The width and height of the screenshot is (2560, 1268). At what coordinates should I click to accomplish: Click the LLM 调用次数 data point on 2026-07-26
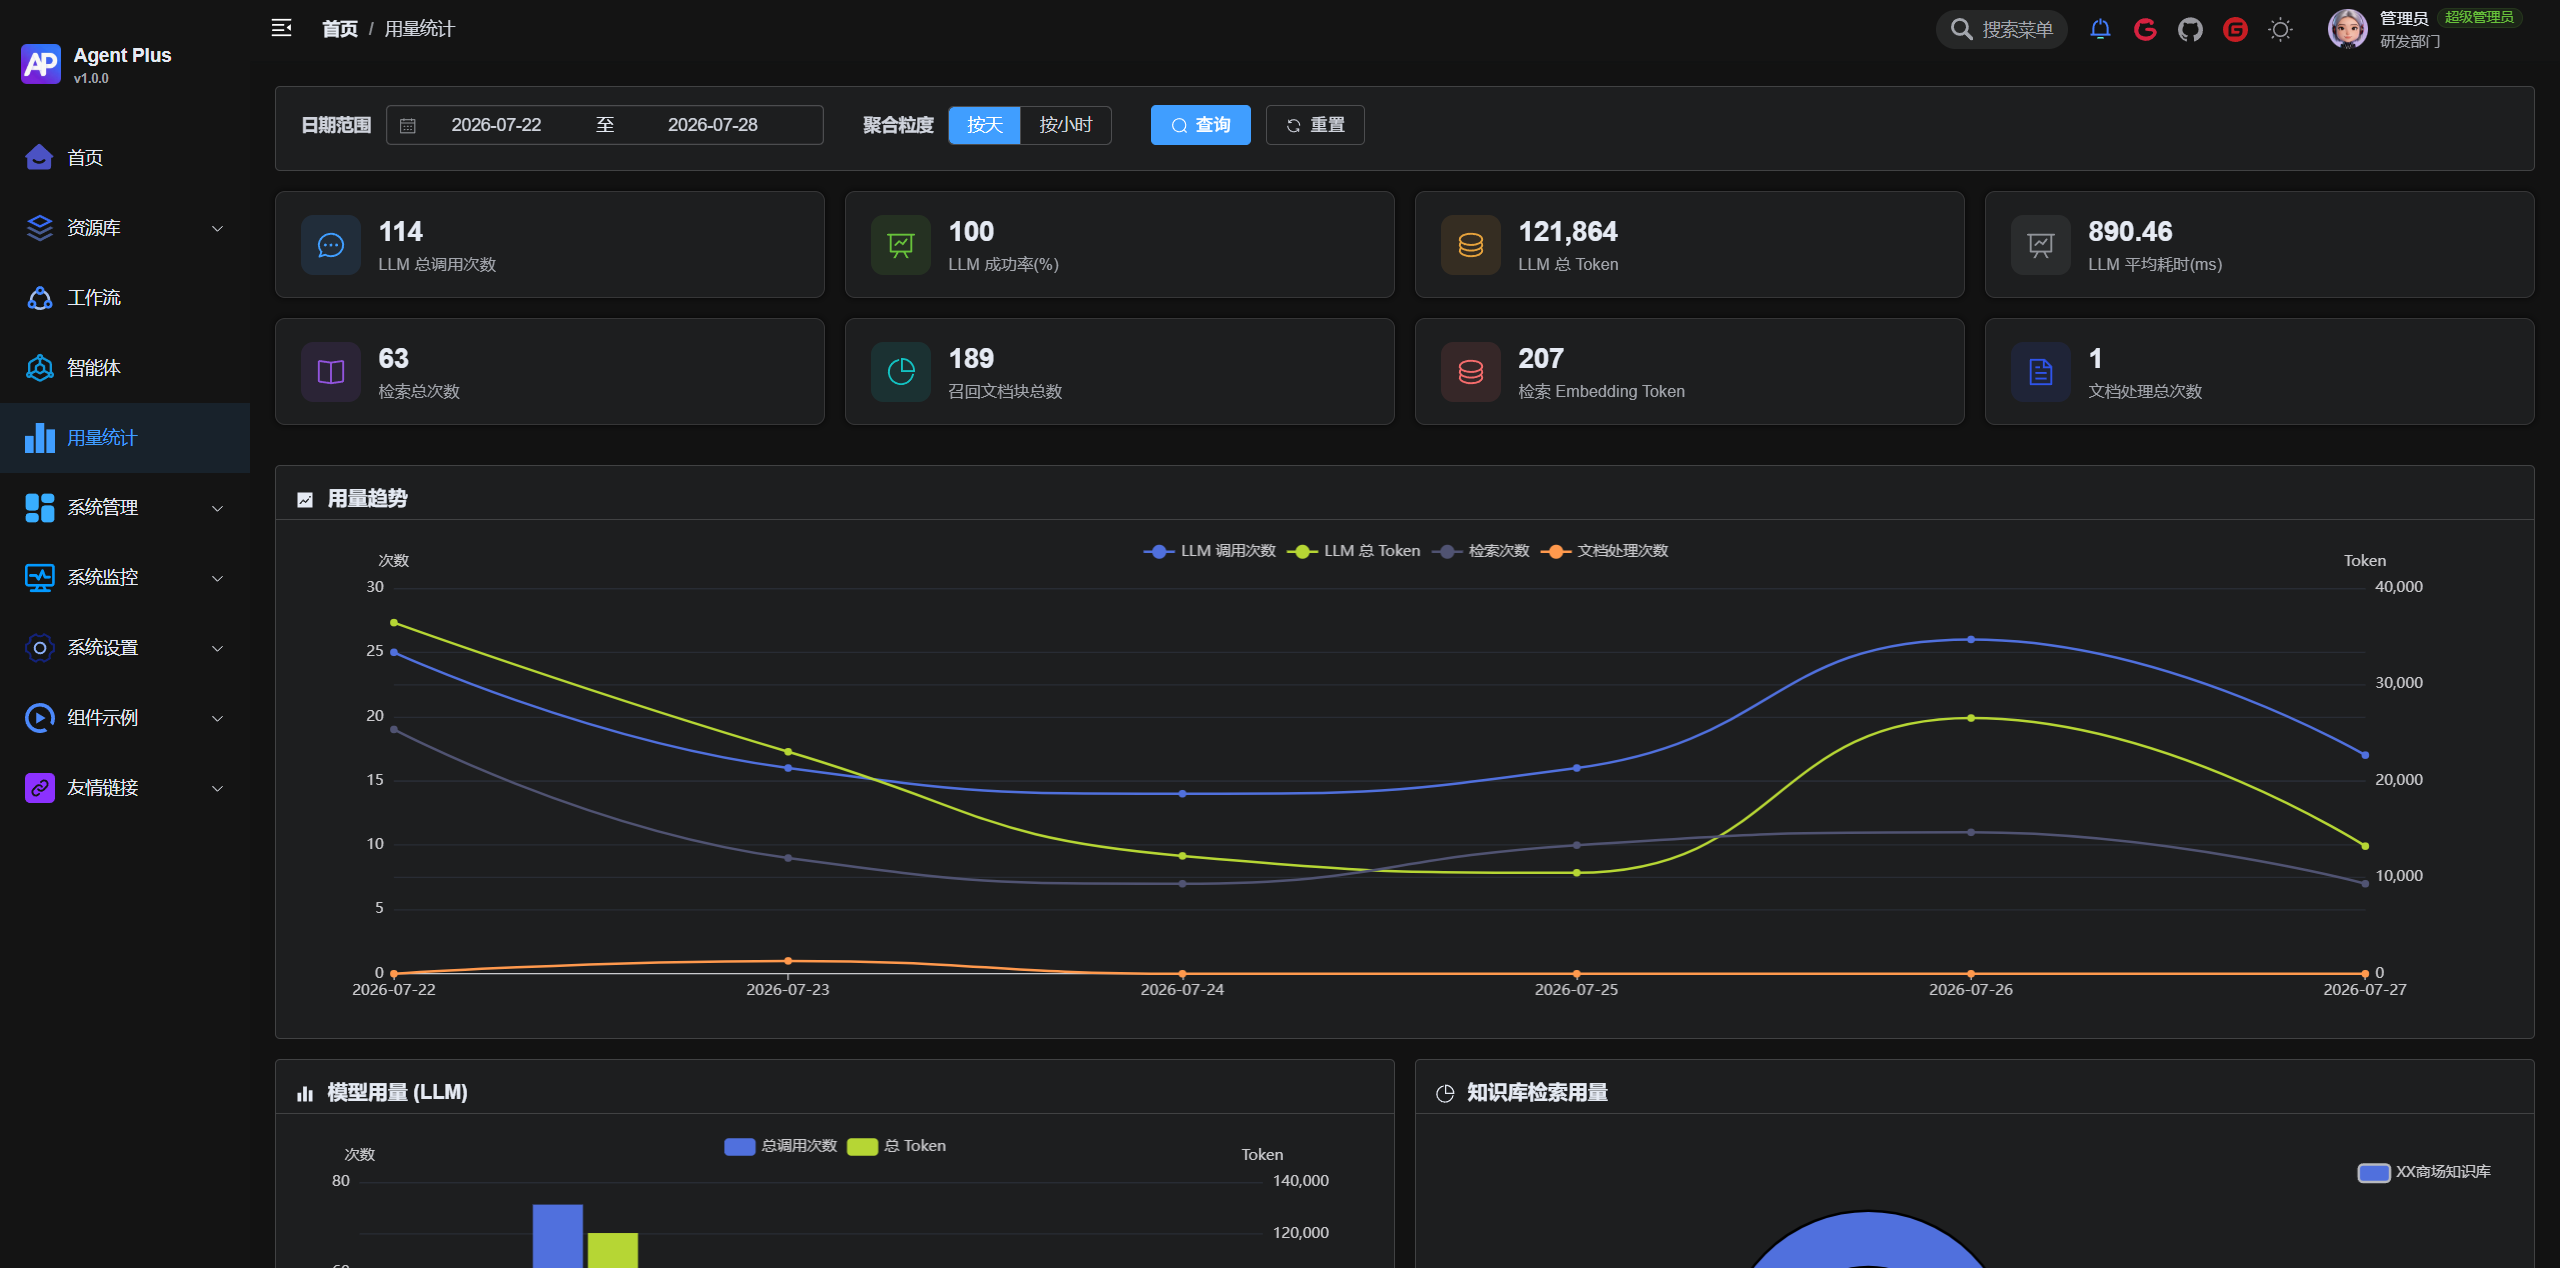1971,640
